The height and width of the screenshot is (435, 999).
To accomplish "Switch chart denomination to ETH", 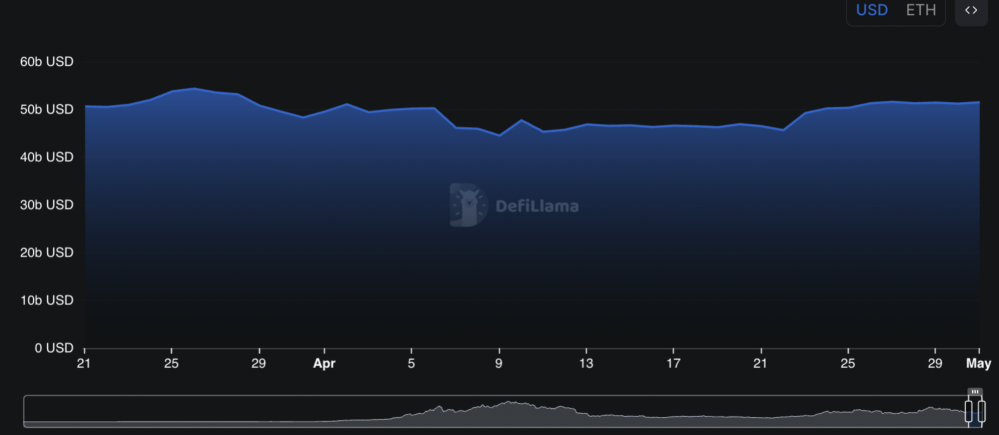I will coord(921,10).
